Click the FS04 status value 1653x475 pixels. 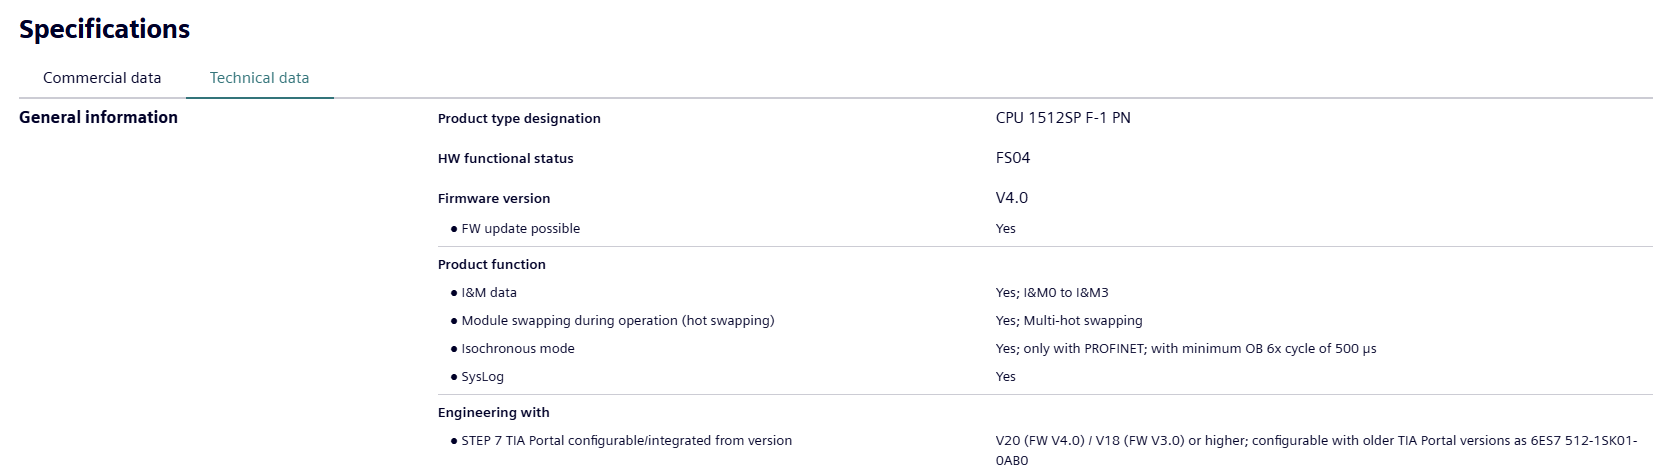coord(1012,158)
